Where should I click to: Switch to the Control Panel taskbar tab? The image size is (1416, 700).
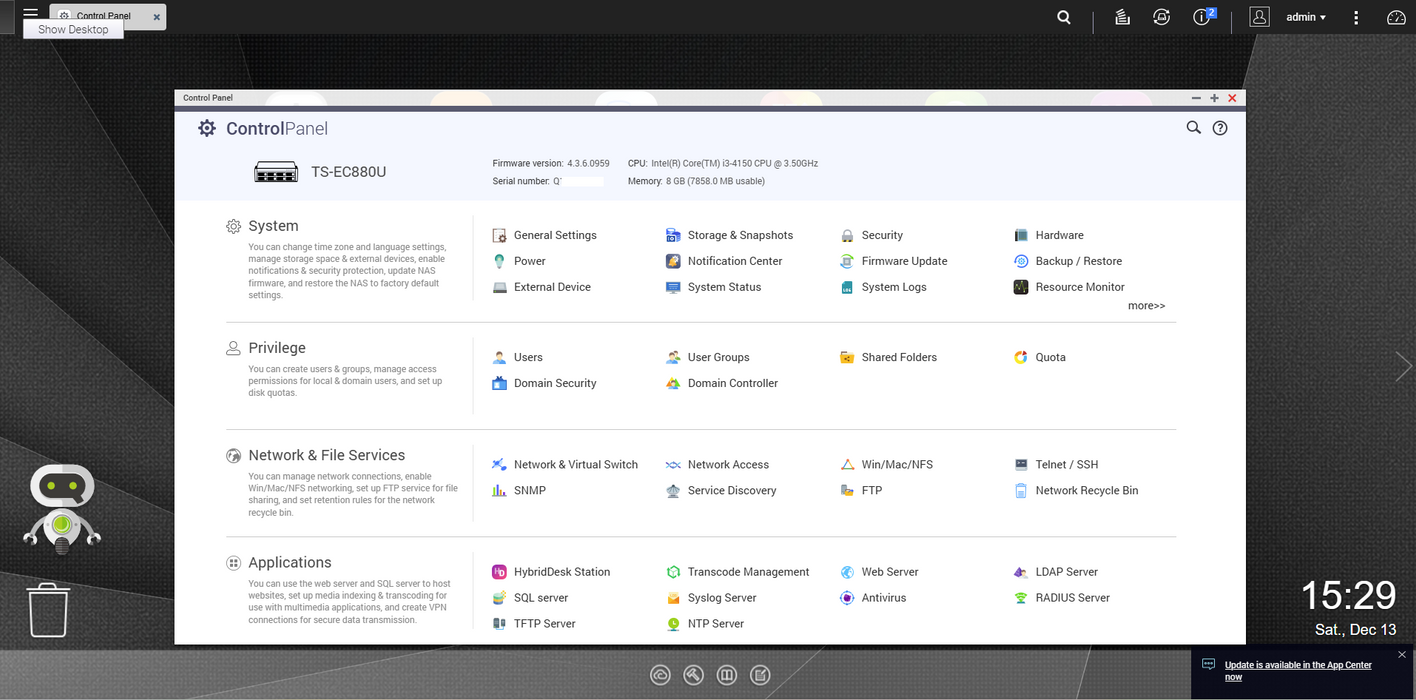104,17
